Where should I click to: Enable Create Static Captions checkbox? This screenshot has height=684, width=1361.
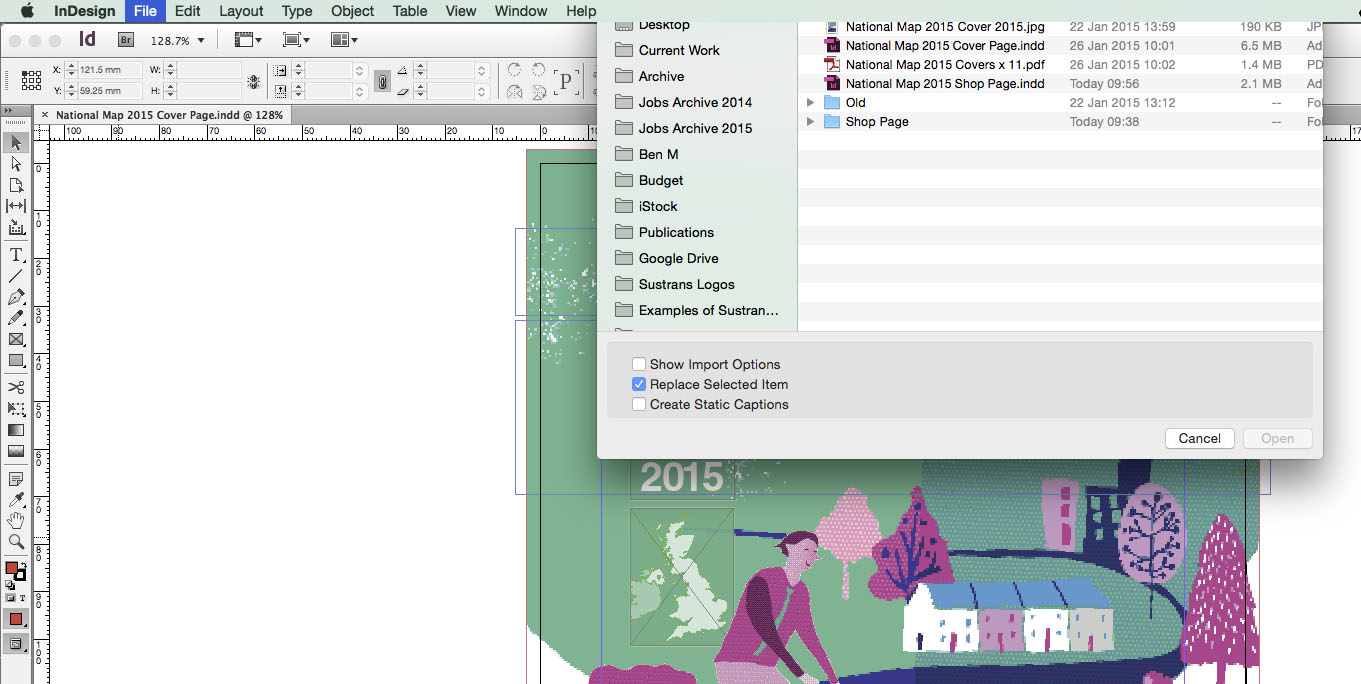coord(639,404)
